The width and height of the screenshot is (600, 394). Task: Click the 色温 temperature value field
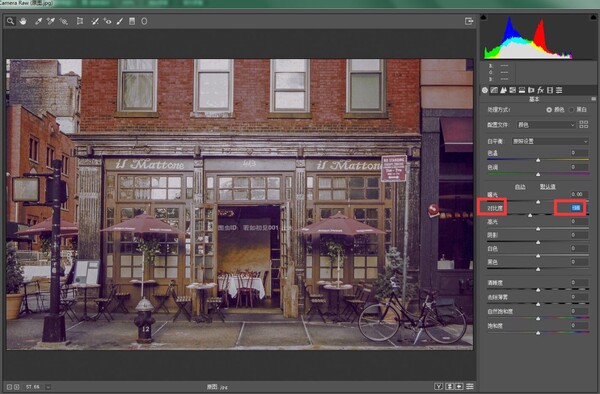point(579,153)
